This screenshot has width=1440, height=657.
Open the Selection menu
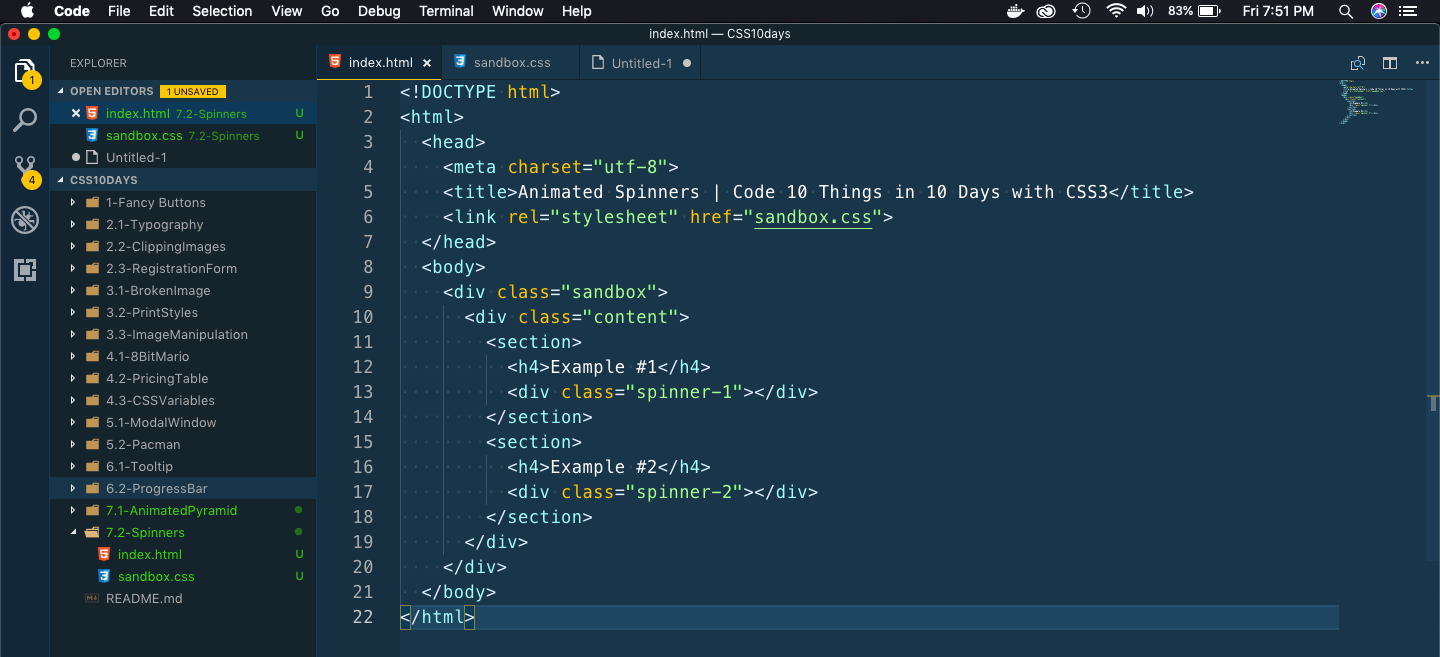pos(222,11)
